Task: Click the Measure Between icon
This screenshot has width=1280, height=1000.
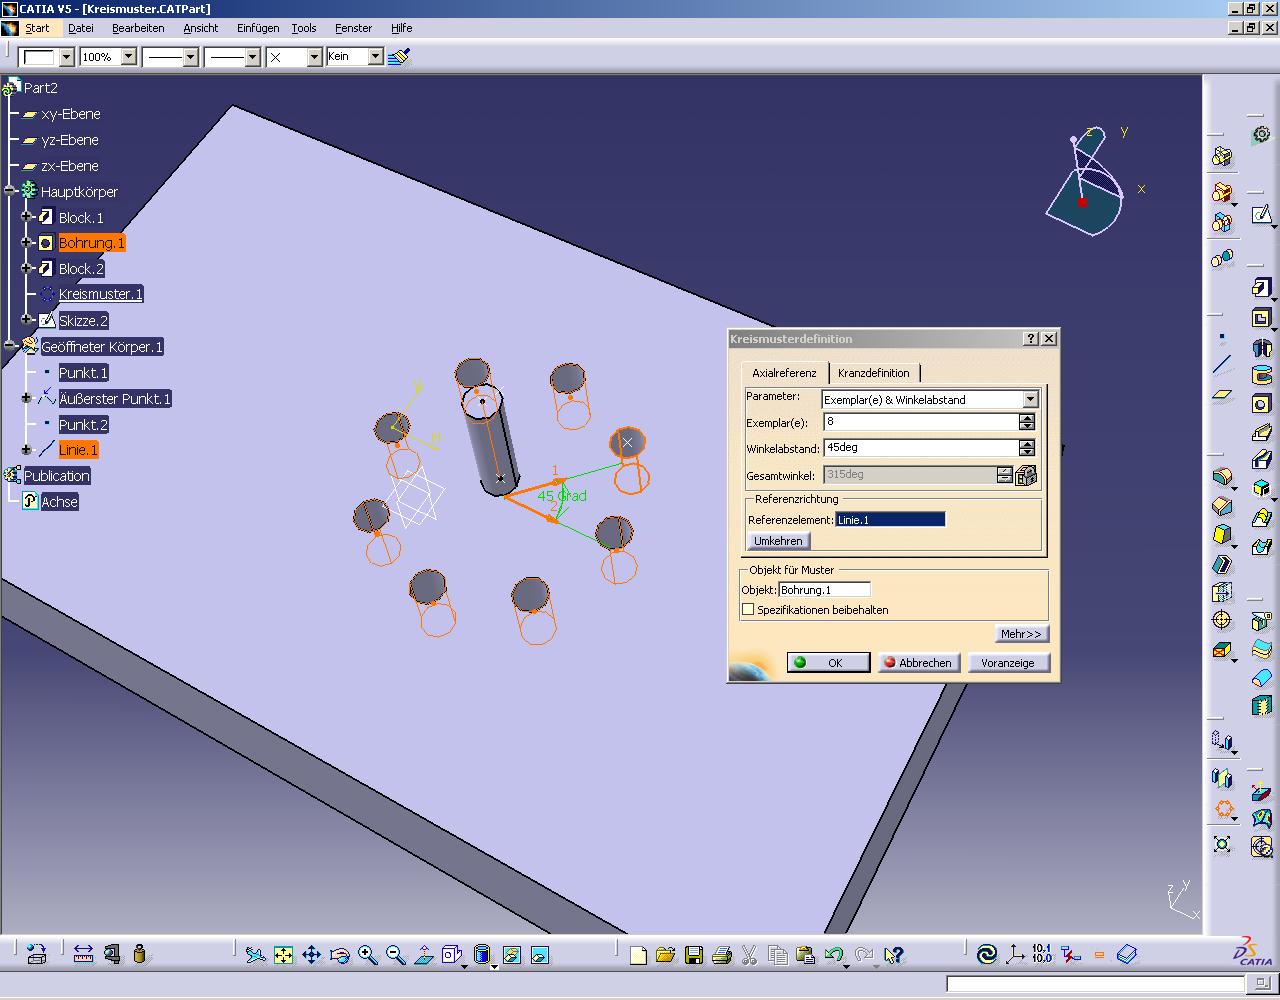Action: pyautogui.click(x=83, y=955)
